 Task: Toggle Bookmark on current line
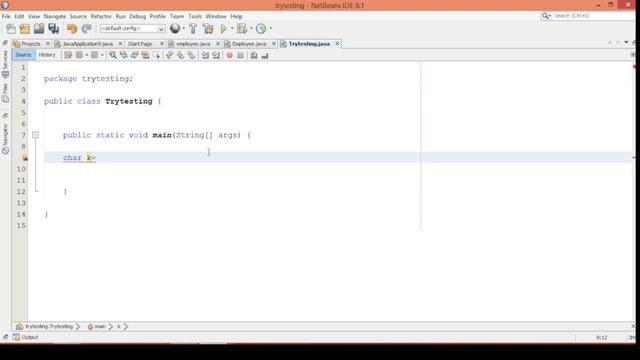(x=191, y=55)
